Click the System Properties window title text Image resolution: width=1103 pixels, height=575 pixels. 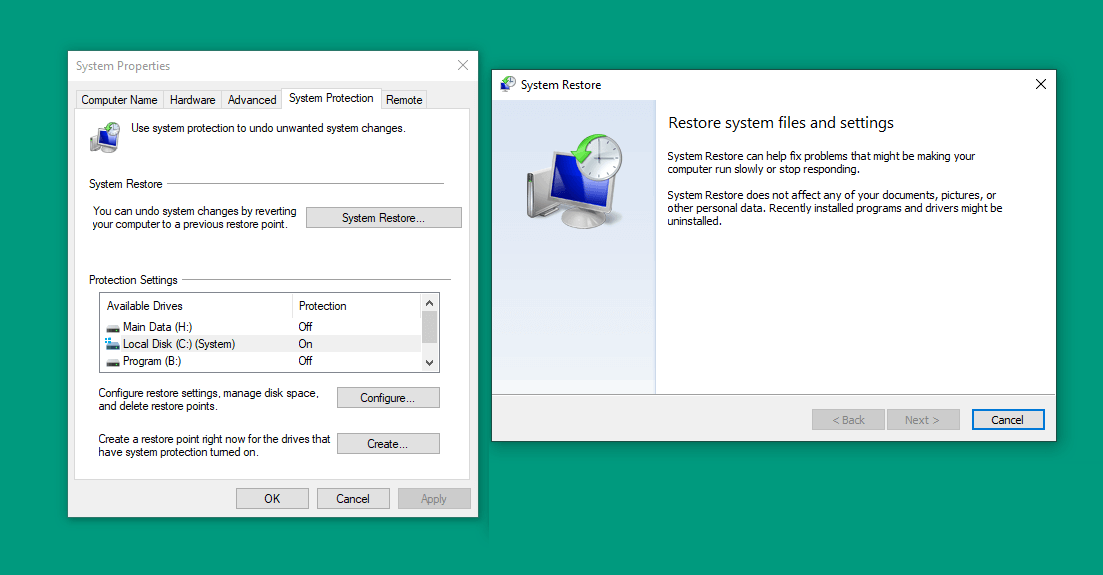123,66
